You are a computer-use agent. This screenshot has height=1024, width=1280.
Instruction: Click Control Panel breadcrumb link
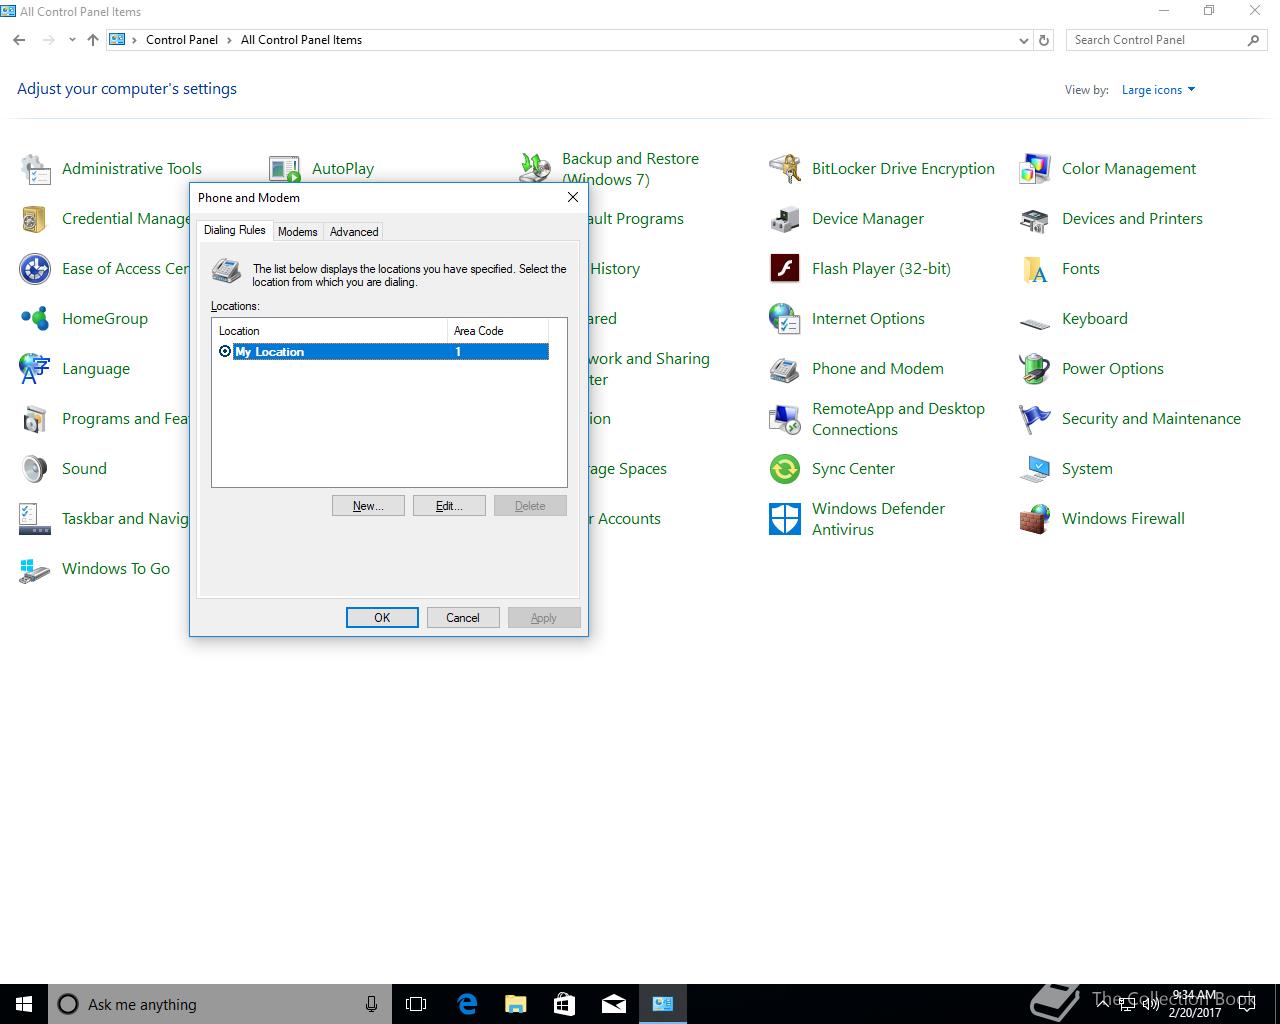click(x=182, y=40)
